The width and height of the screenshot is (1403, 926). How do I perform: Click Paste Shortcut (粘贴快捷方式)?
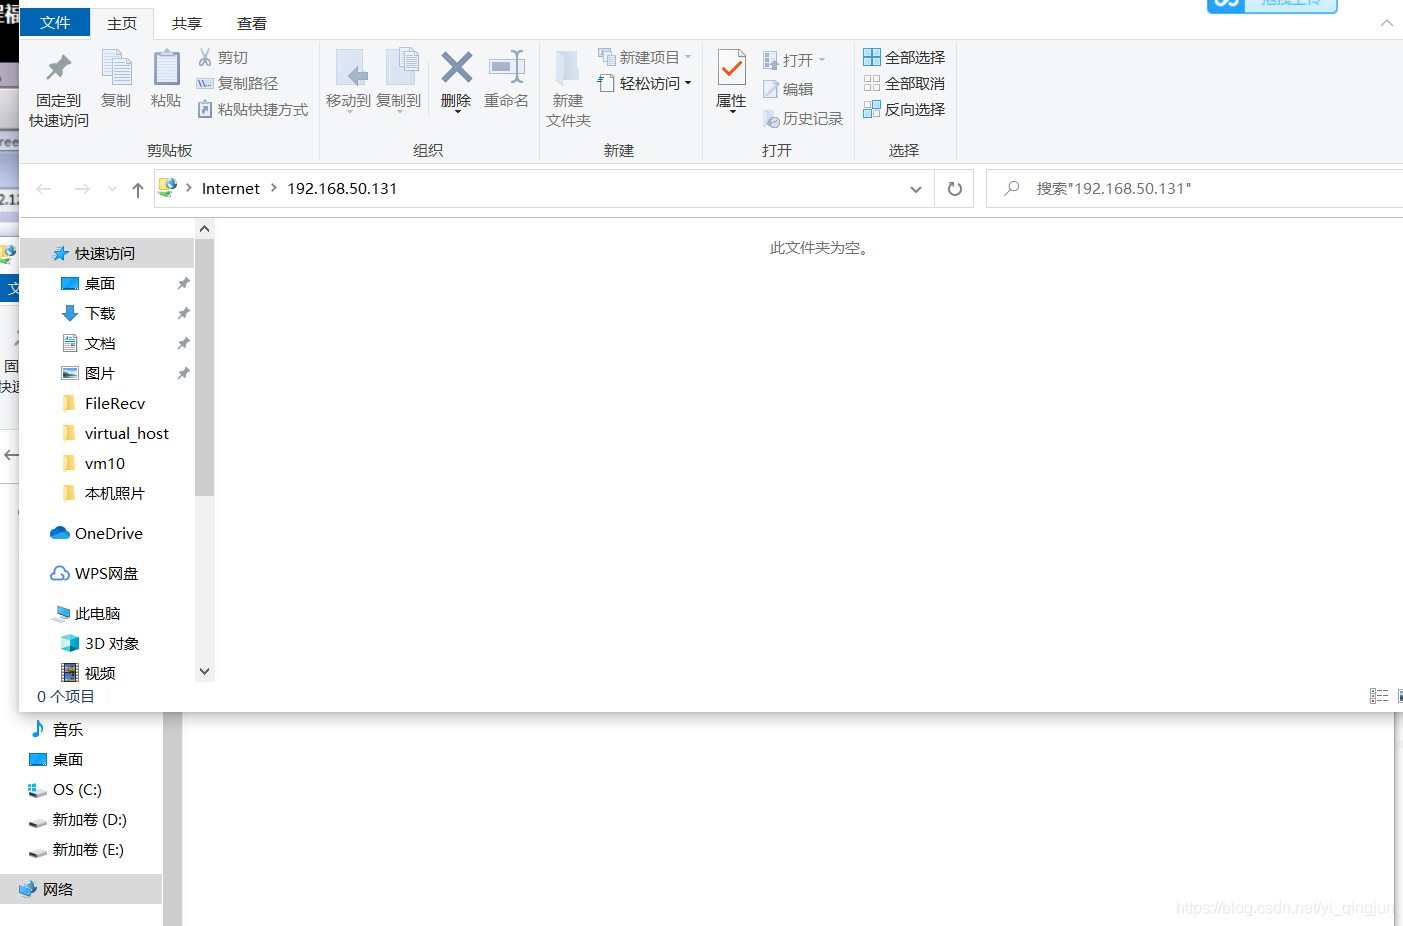[253, 109]
